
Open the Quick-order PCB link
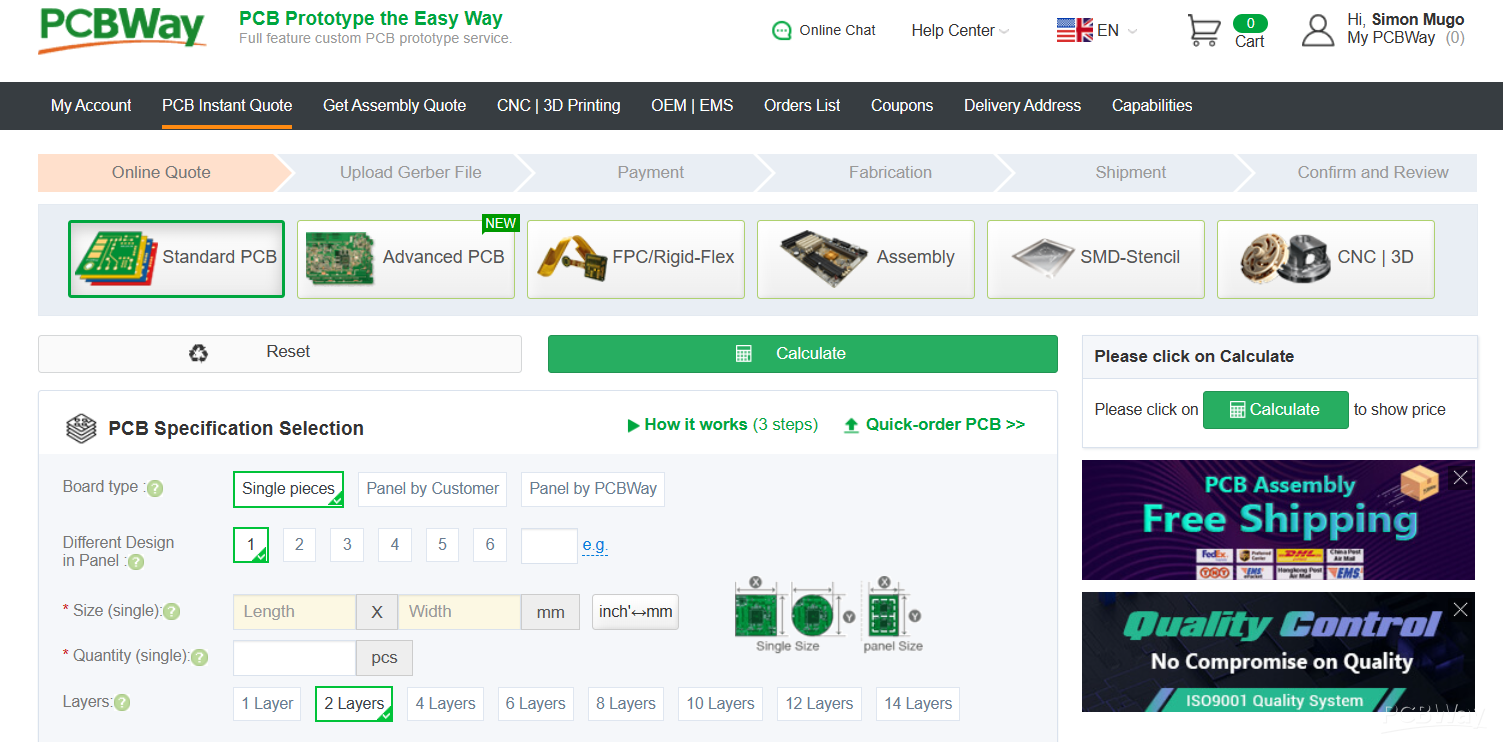(x=935, y=425)
